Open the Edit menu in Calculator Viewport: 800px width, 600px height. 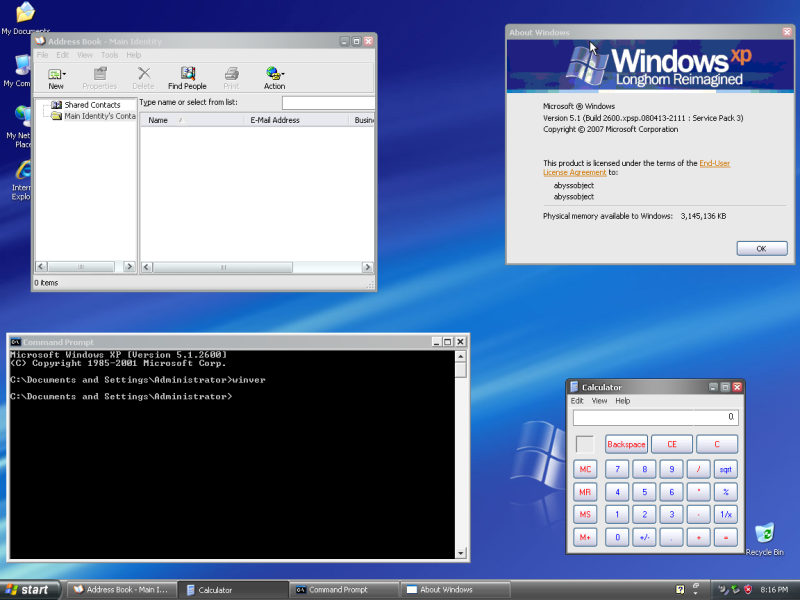578,400
